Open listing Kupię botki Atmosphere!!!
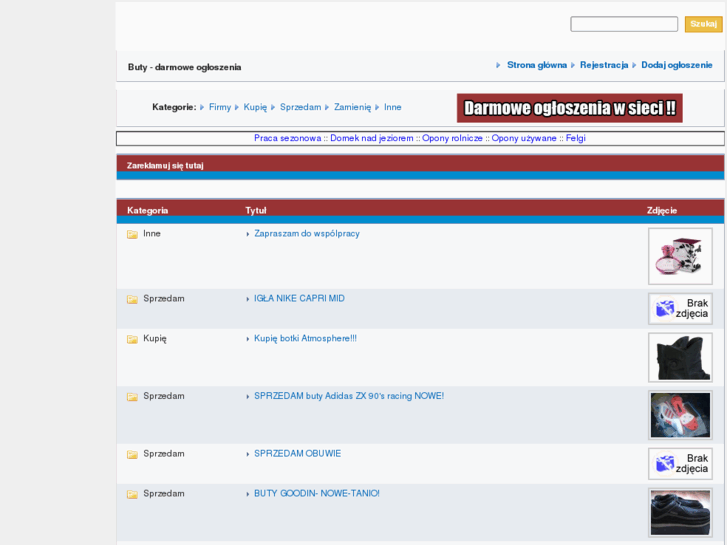Image resolution: width=727 pixels, height=545 pixels. (x=305, y=339)
